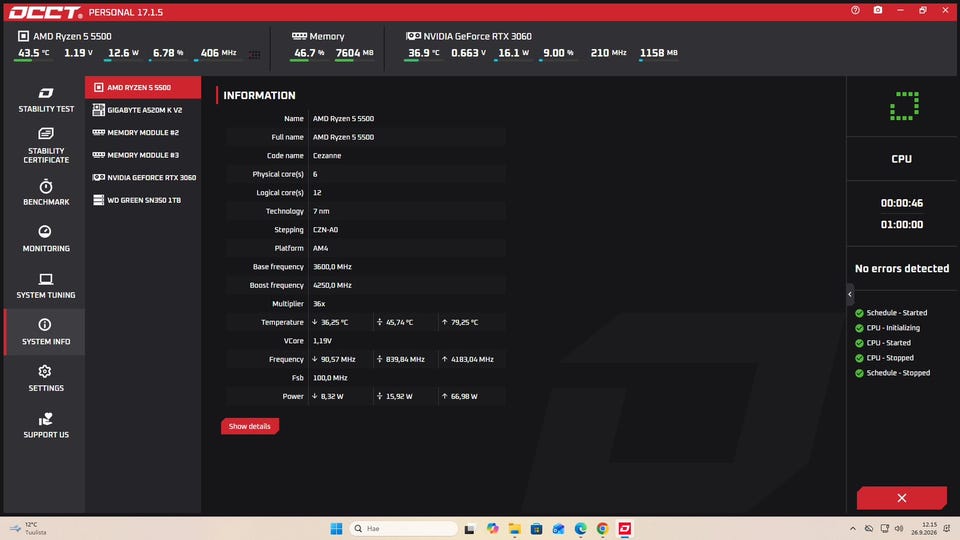The image size is (960, 540).
Task: Click the green dotted CPU test icon
Action: [x=904, y=106]
